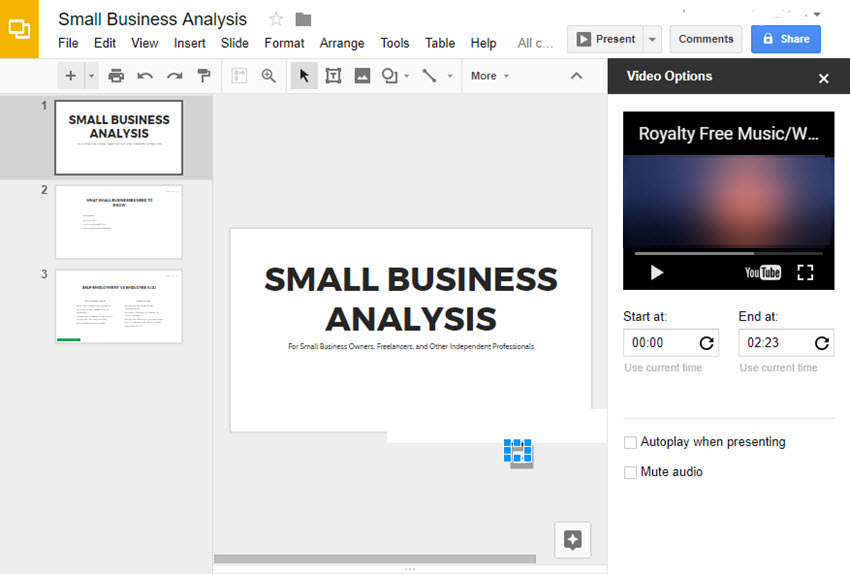The image size is (850, 574).
Task: Play the Royalty Free Music video preview
Action: coord(656,272)
